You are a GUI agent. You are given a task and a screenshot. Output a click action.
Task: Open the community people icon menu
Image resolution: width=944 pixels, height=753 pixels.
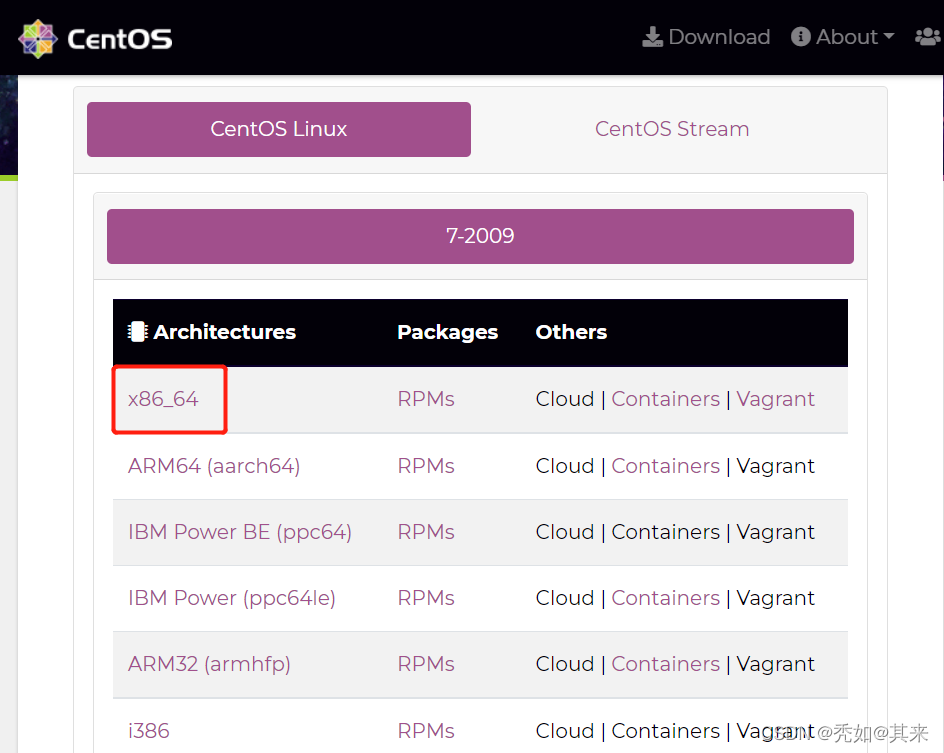tap(928, 37)
